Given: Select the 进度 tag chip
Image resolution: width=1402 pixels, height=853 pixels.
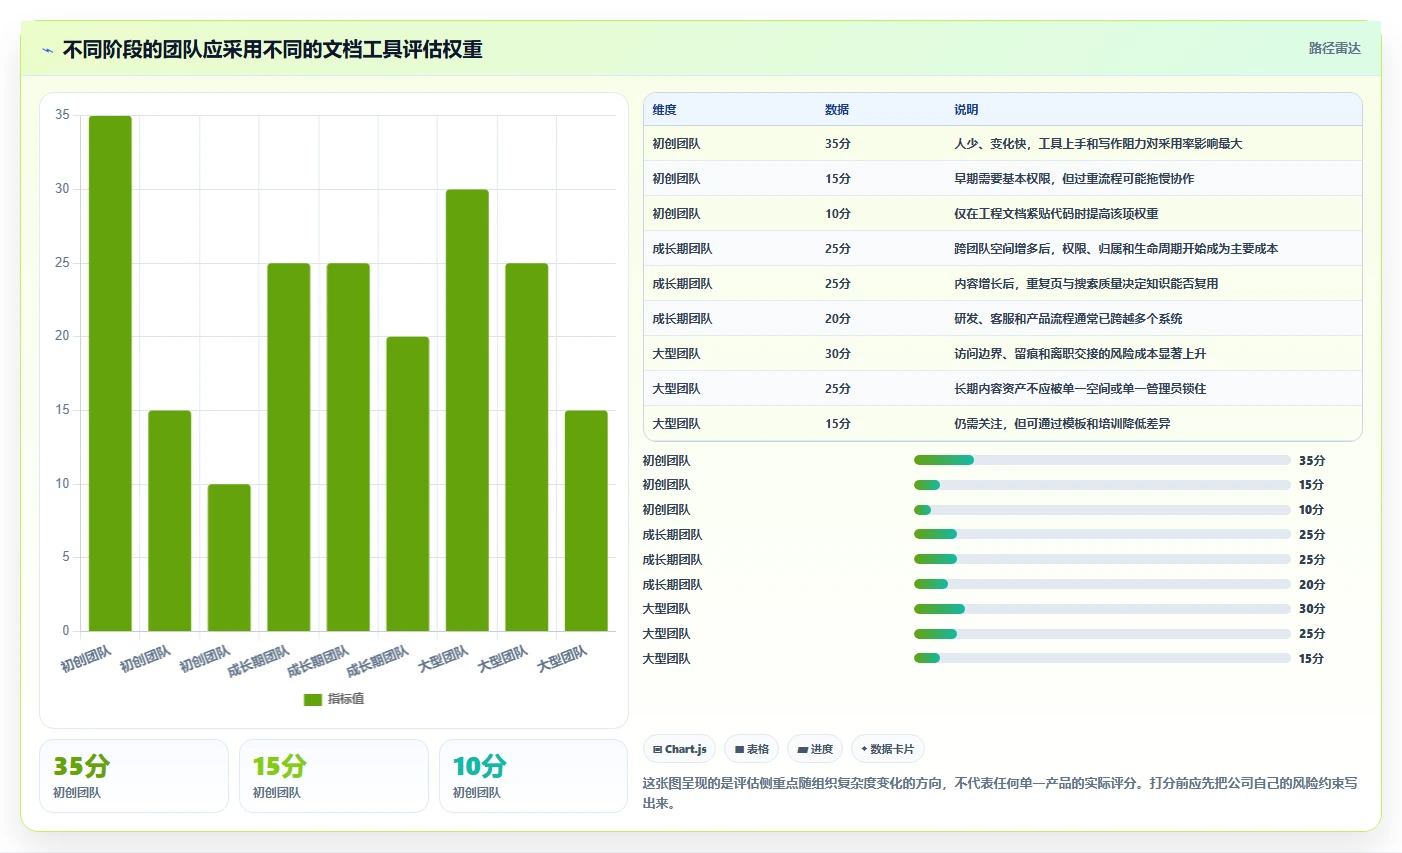Looking at the screenshot, I should (815, 749).
